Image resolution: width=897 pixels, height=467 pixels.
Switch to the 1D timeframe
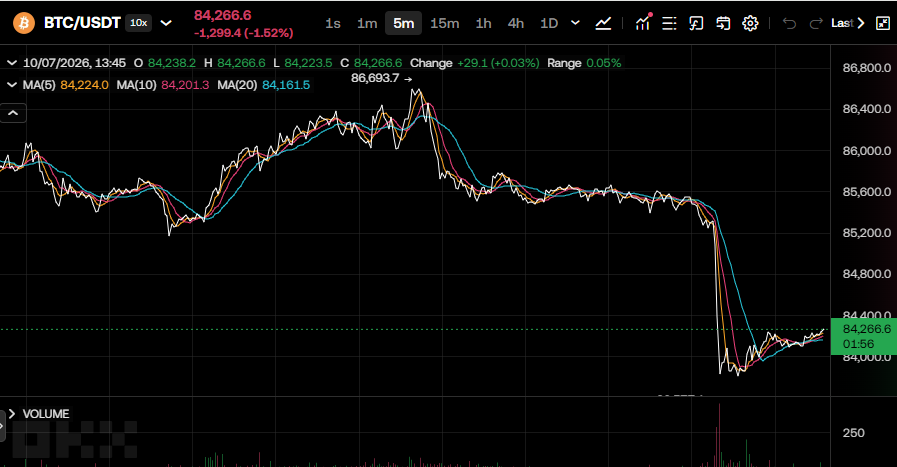coord(549,23)
